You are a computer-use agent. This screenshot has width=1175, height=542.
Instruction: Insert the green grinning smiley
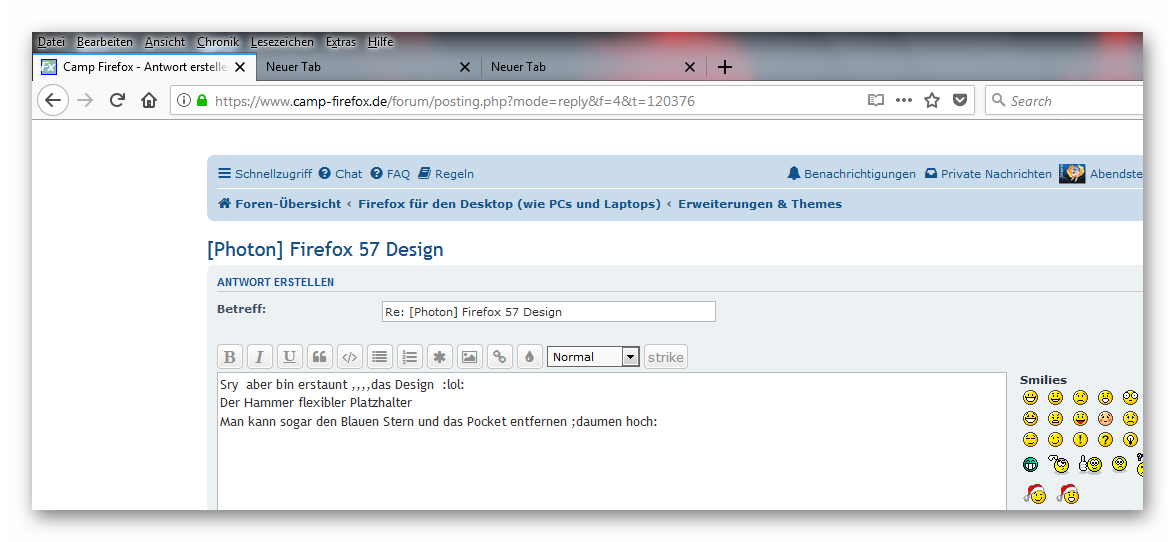[x=1030, y=465]
